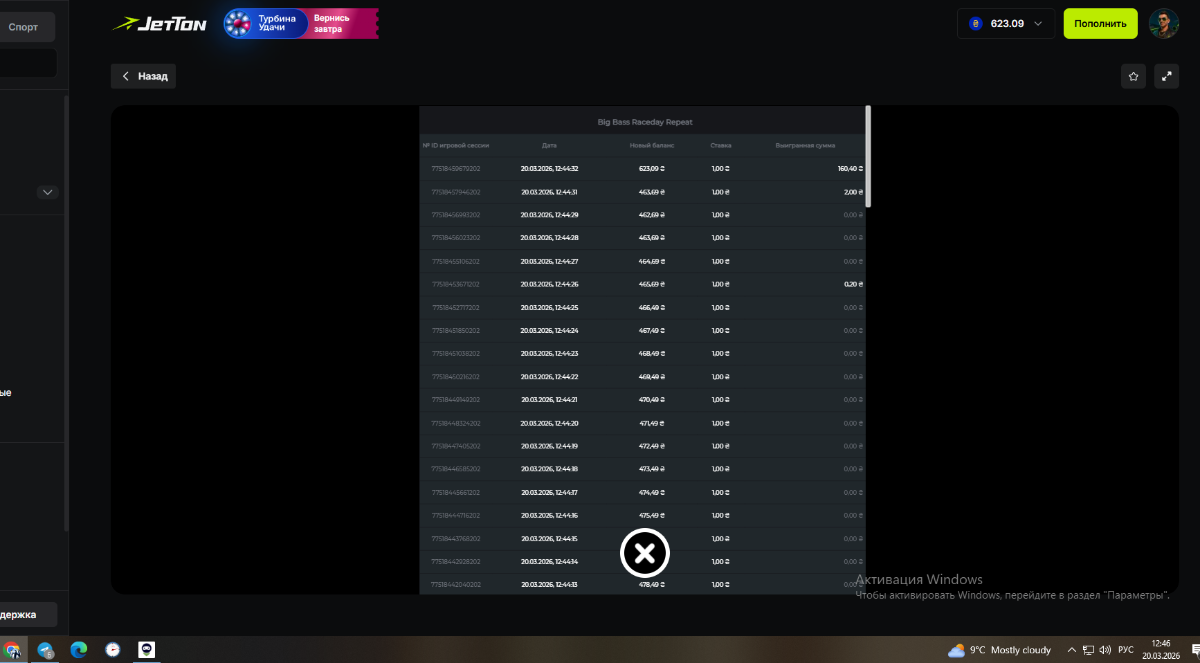
Task: Open the Турбина Удачи wheel promo
Action: pos(300,23)
